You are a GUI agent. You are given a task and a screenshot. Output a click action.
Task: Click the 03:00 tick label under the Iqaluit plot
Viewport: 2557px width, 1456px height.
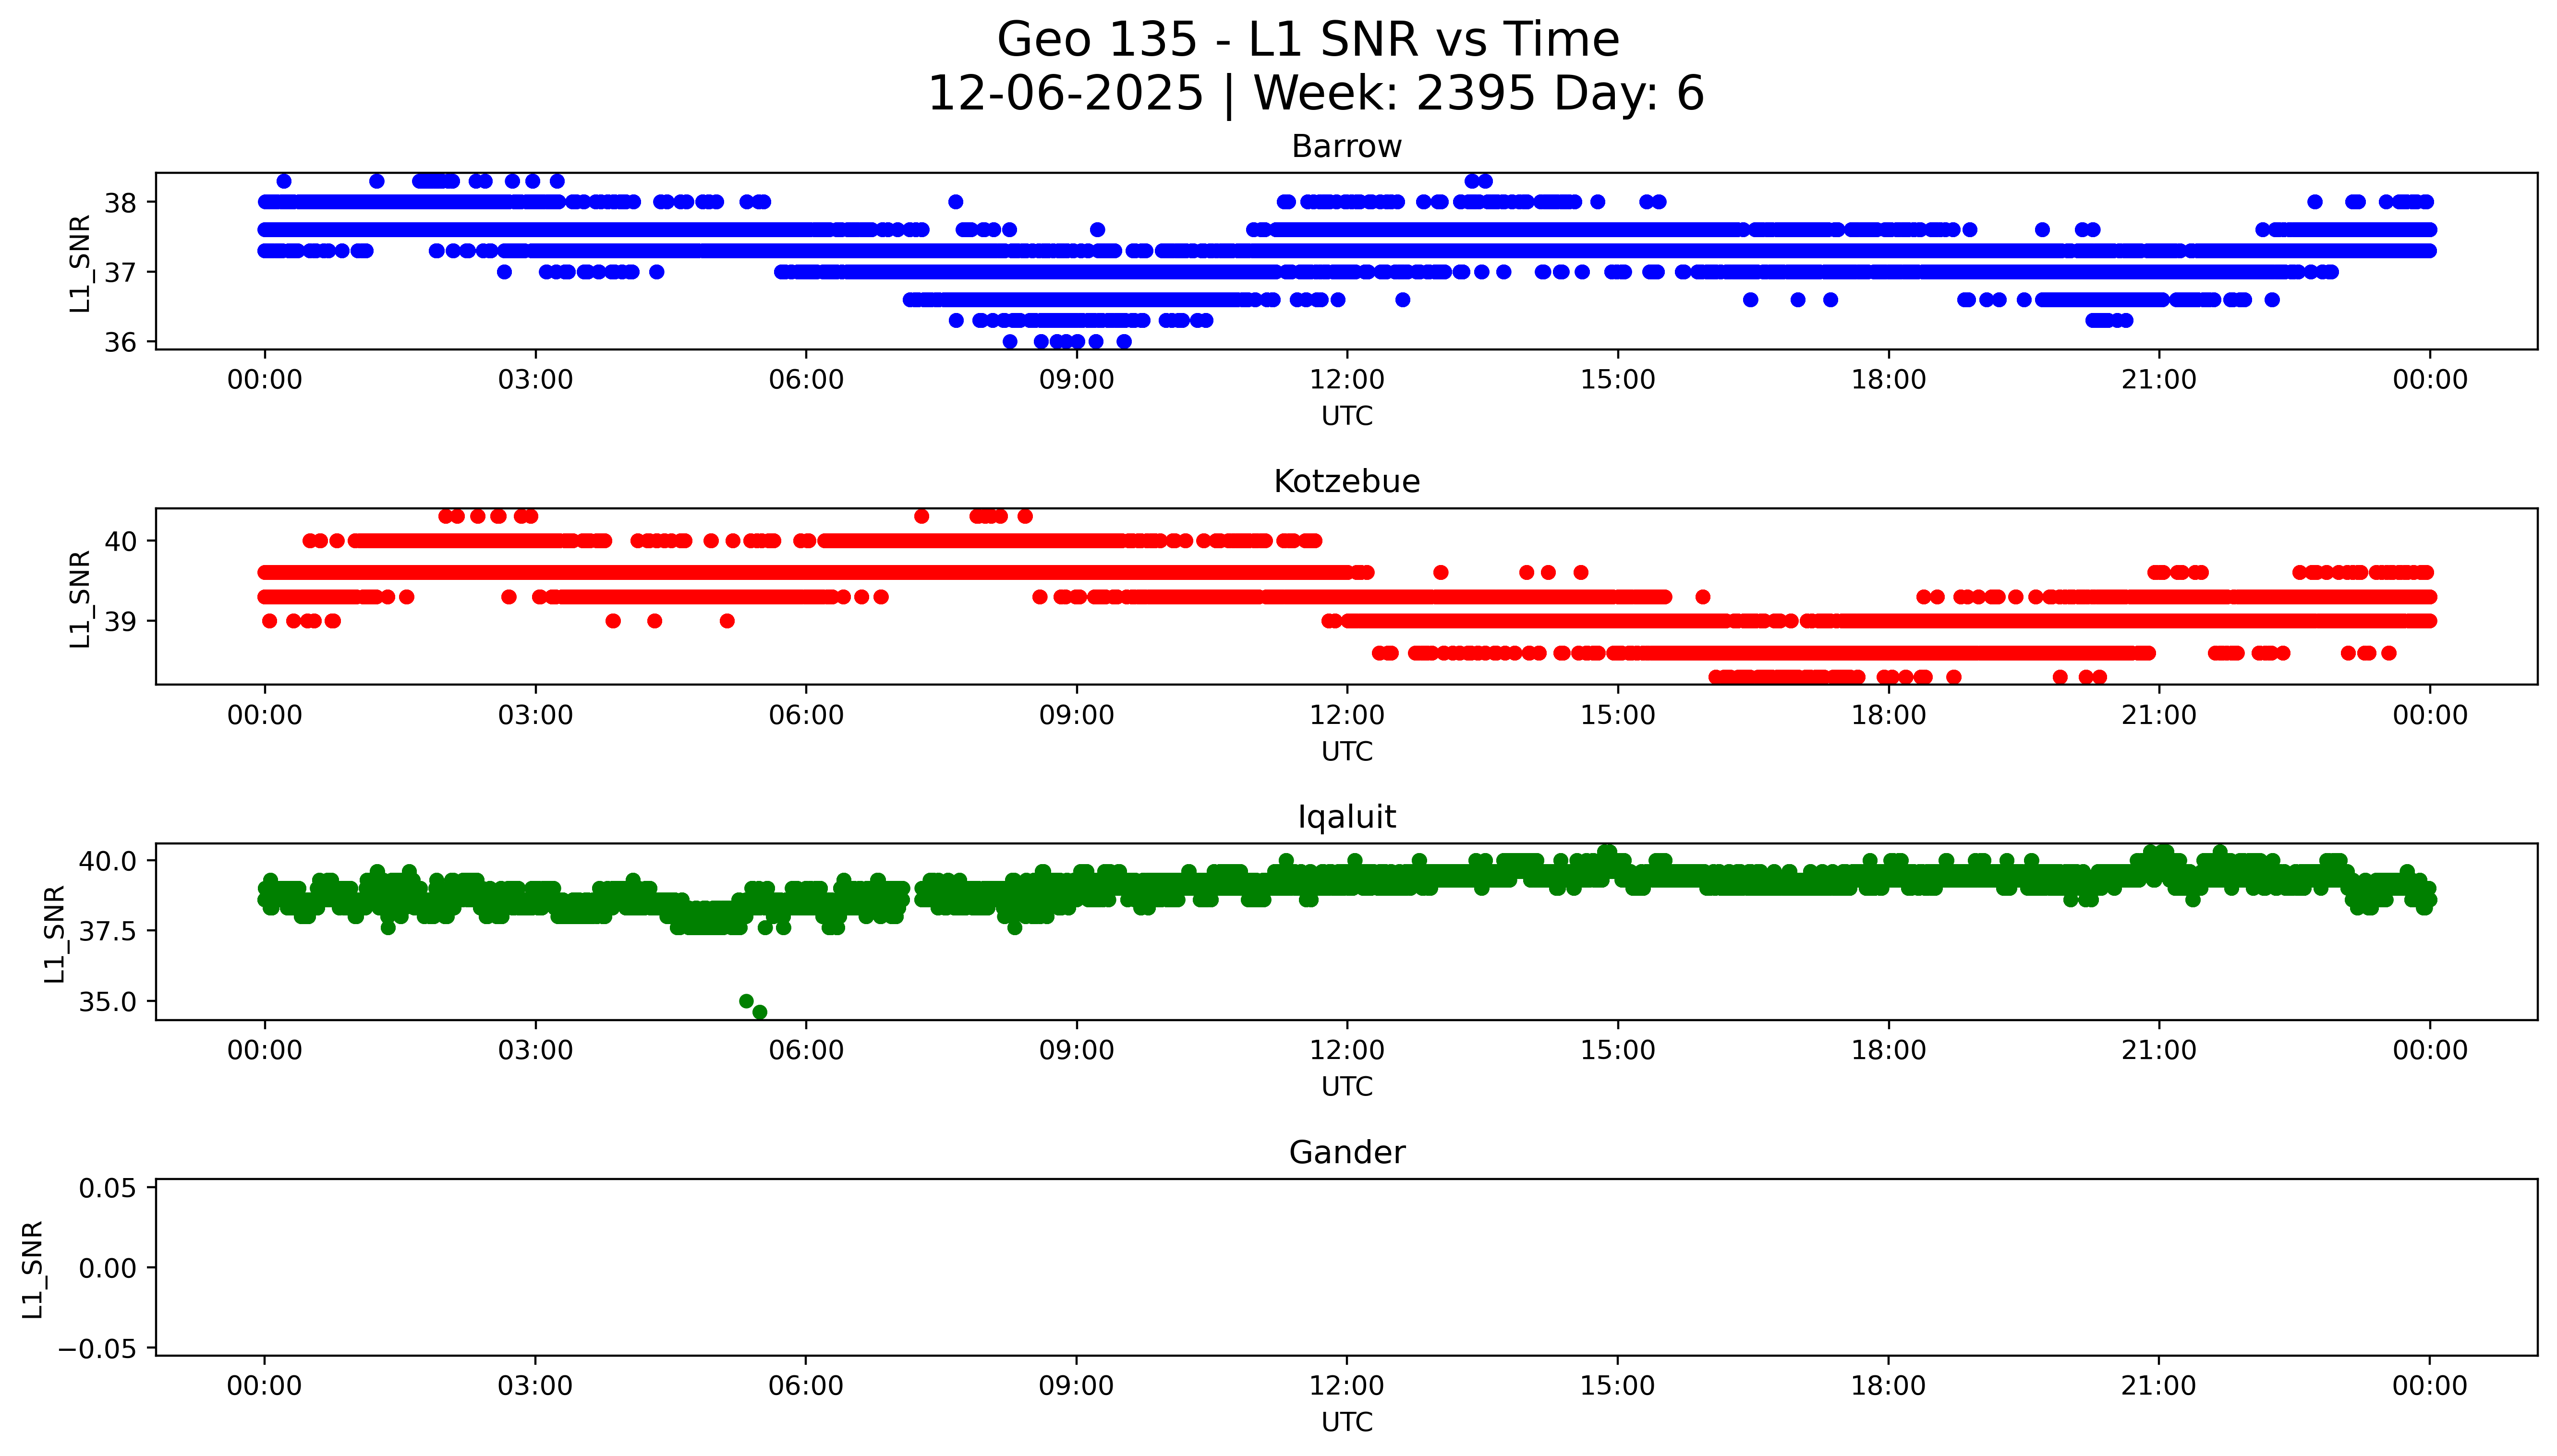(535, 1051)
